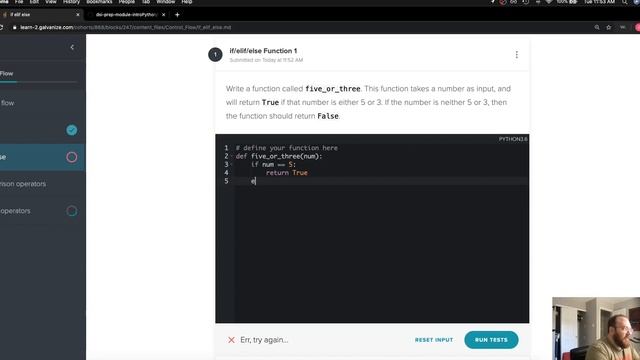
Task: Open the Bookmarks menu
Action: 99,2
